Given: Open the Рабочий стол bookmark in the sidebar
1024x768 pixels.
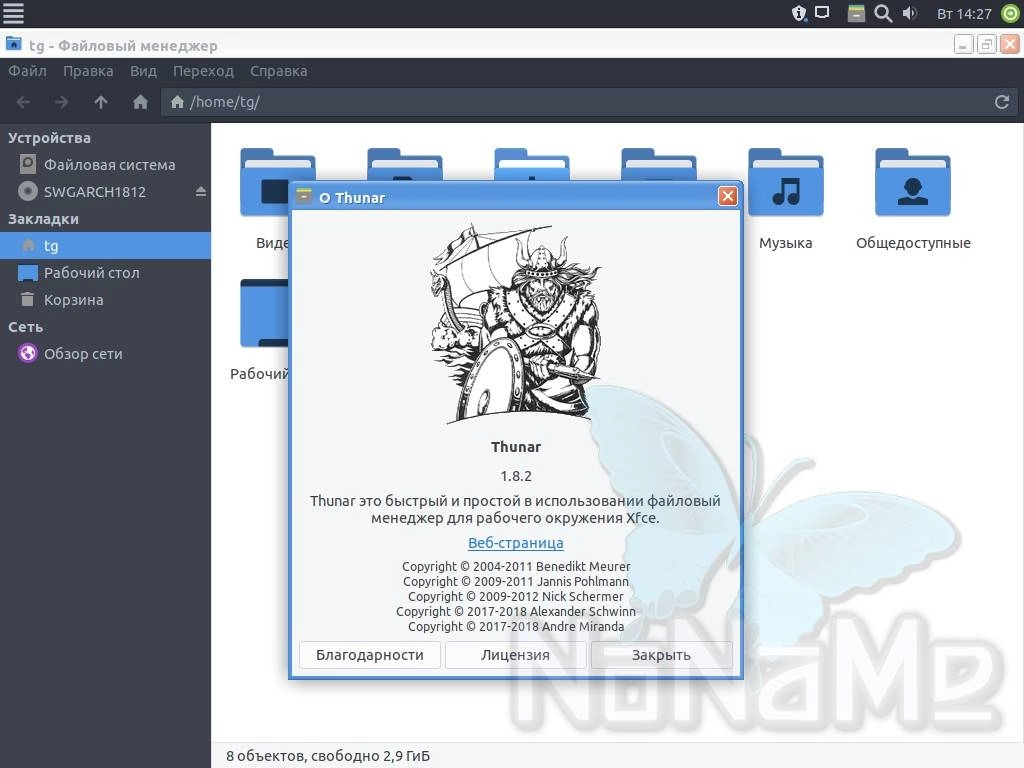Looking at the screenshot, I should [x=105, y=273].
